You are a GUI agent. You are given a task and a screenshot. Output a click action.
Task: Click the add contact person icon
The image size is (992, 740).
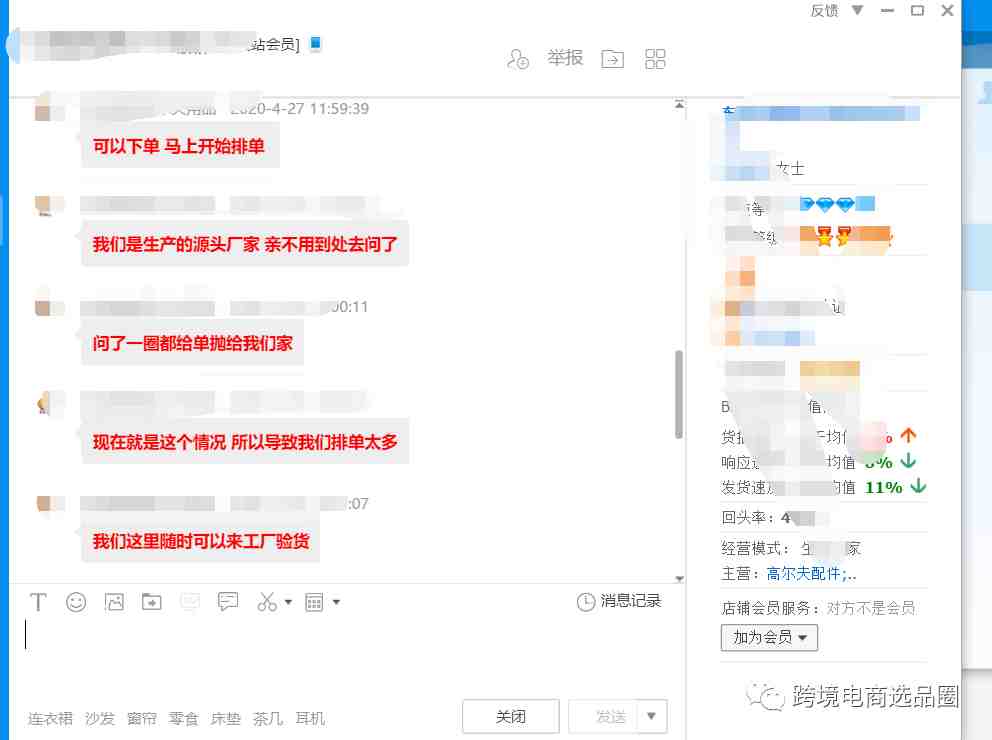(518, 59)
